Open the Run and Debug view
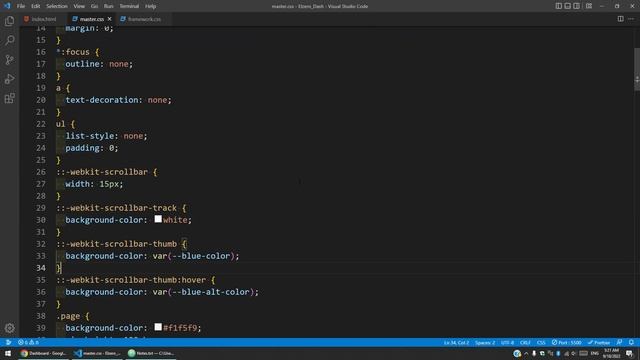Screen dimensions: 640x360 pos(9,79)
